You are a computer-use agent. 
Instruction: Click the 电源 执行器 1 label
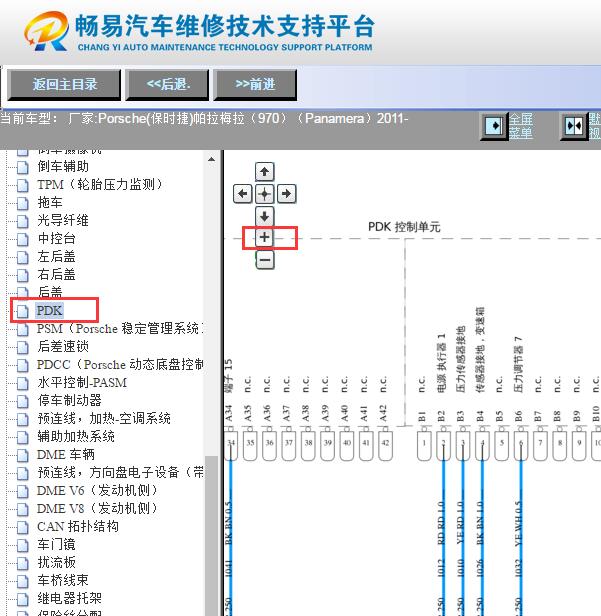click(441, 363)
